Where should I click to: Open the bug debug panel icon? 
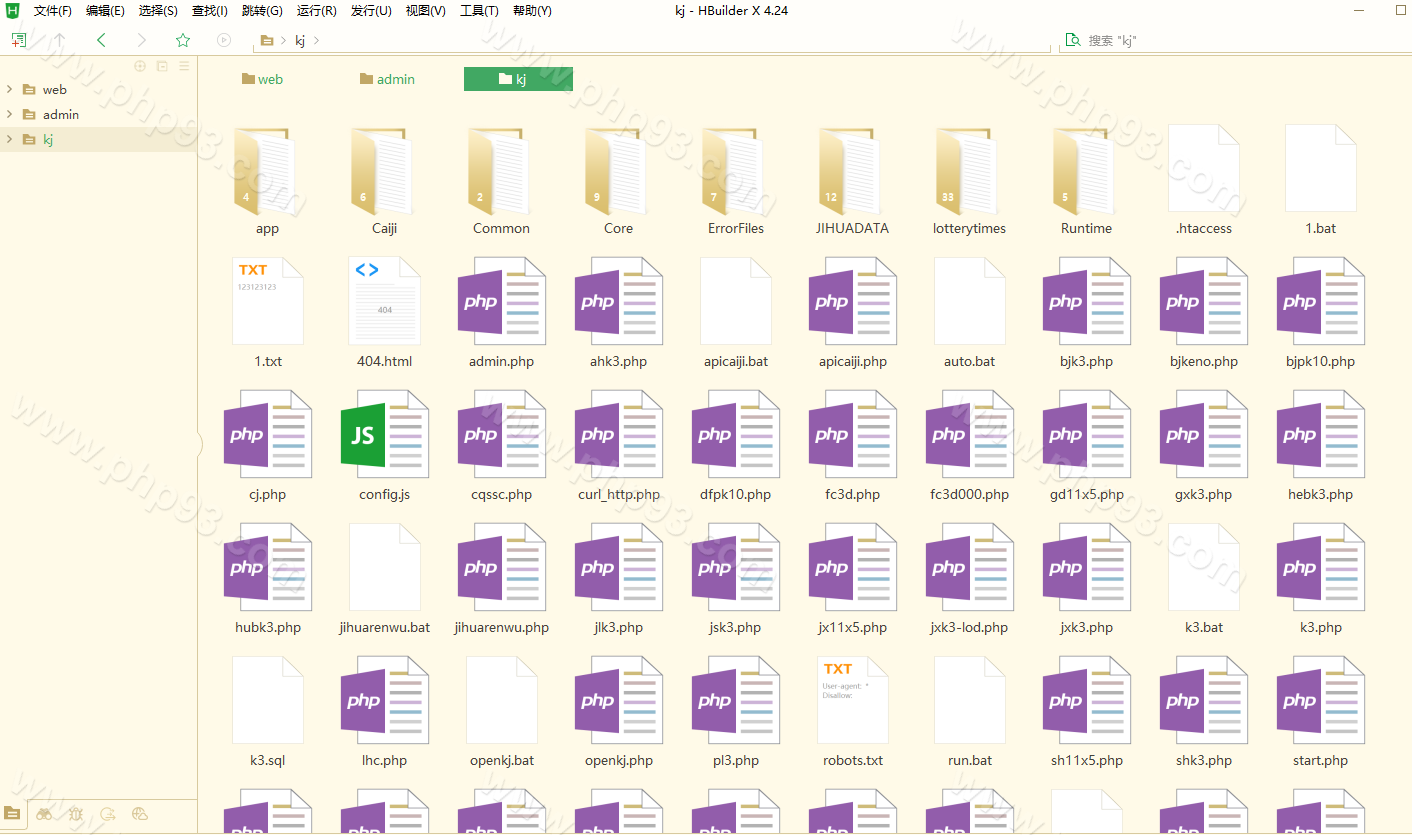tap(76, 814)
